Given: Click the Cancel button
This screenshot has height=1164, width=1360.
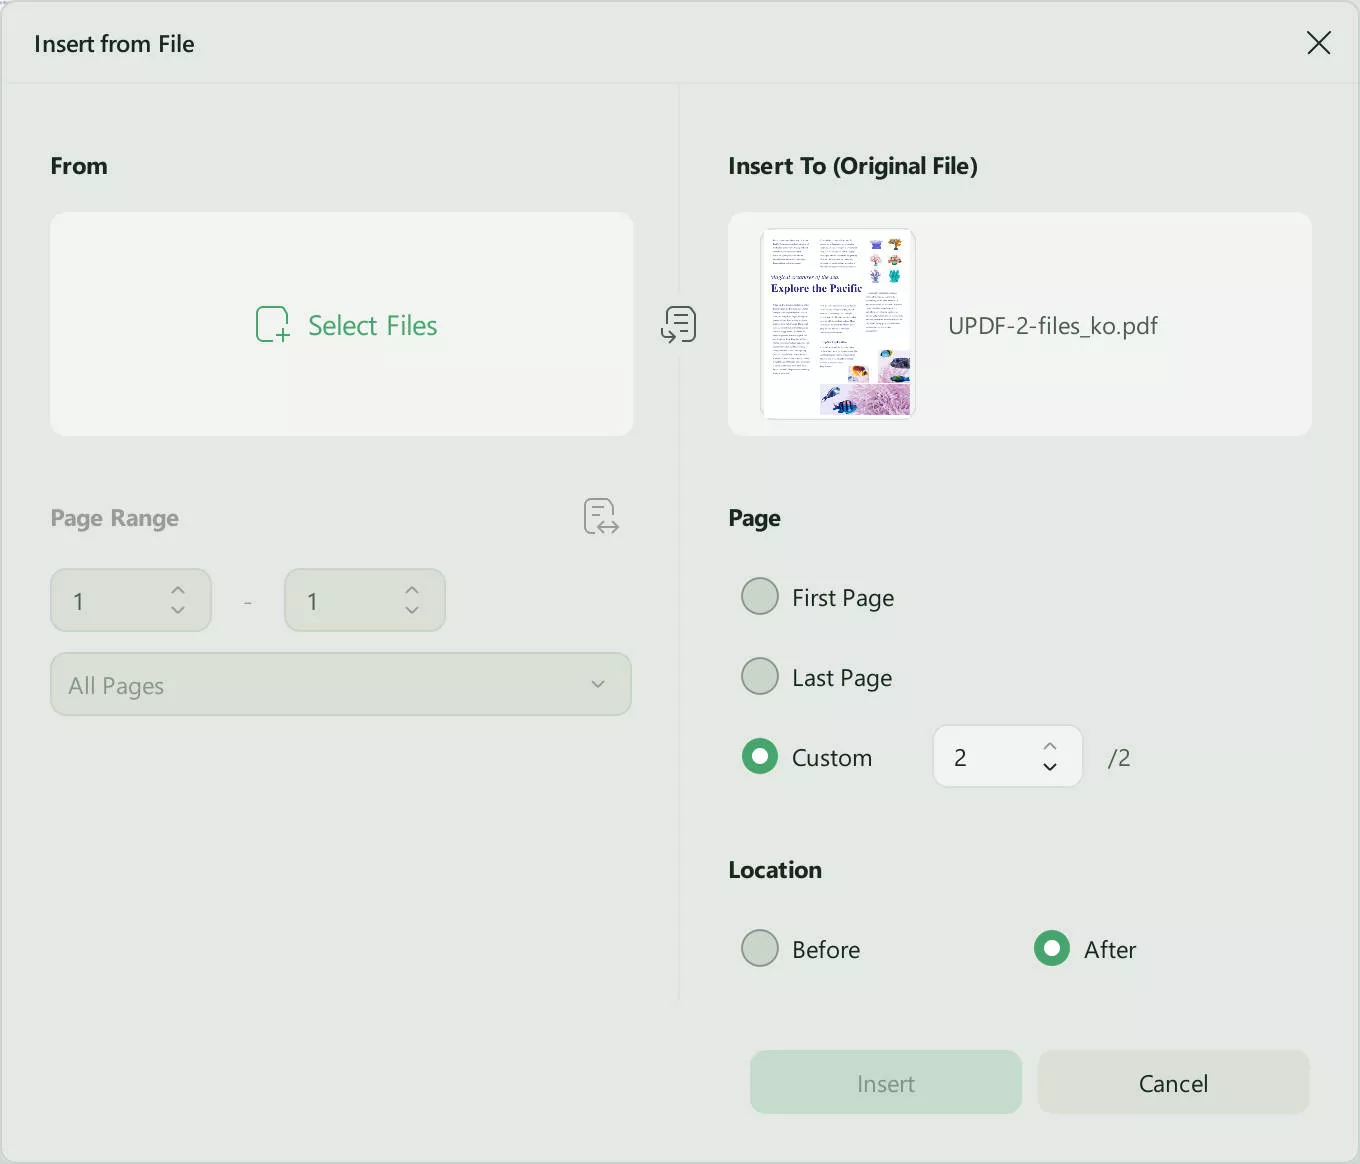Looking at the screenshot, I should click(x=1173, y=1082).
